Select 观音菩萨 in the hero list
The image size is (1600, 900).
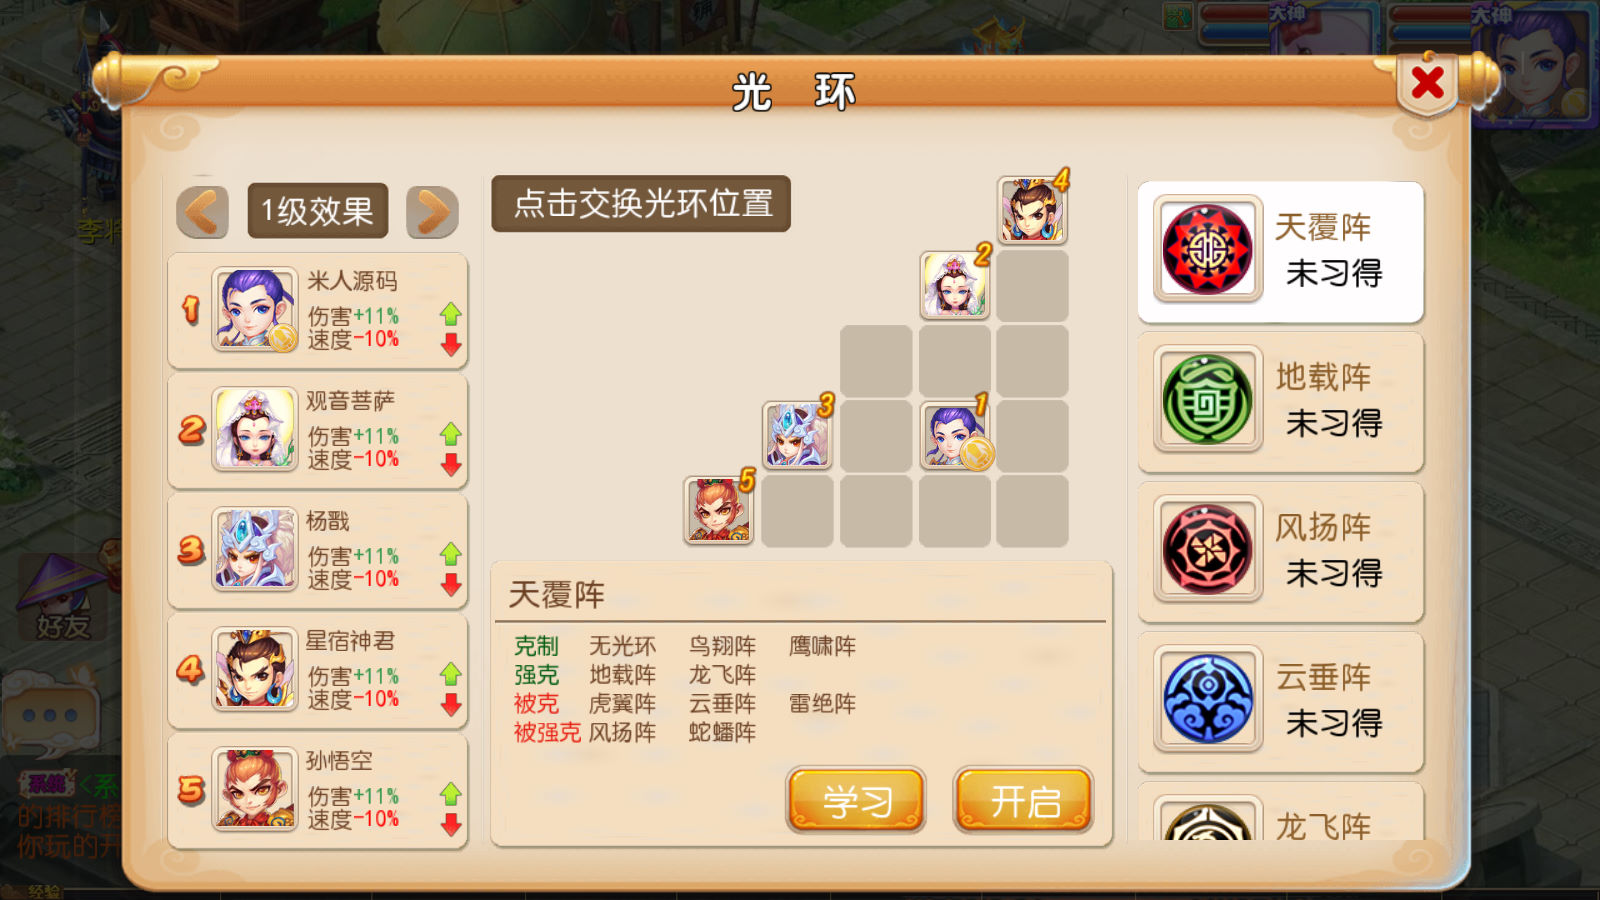(318, 431)
